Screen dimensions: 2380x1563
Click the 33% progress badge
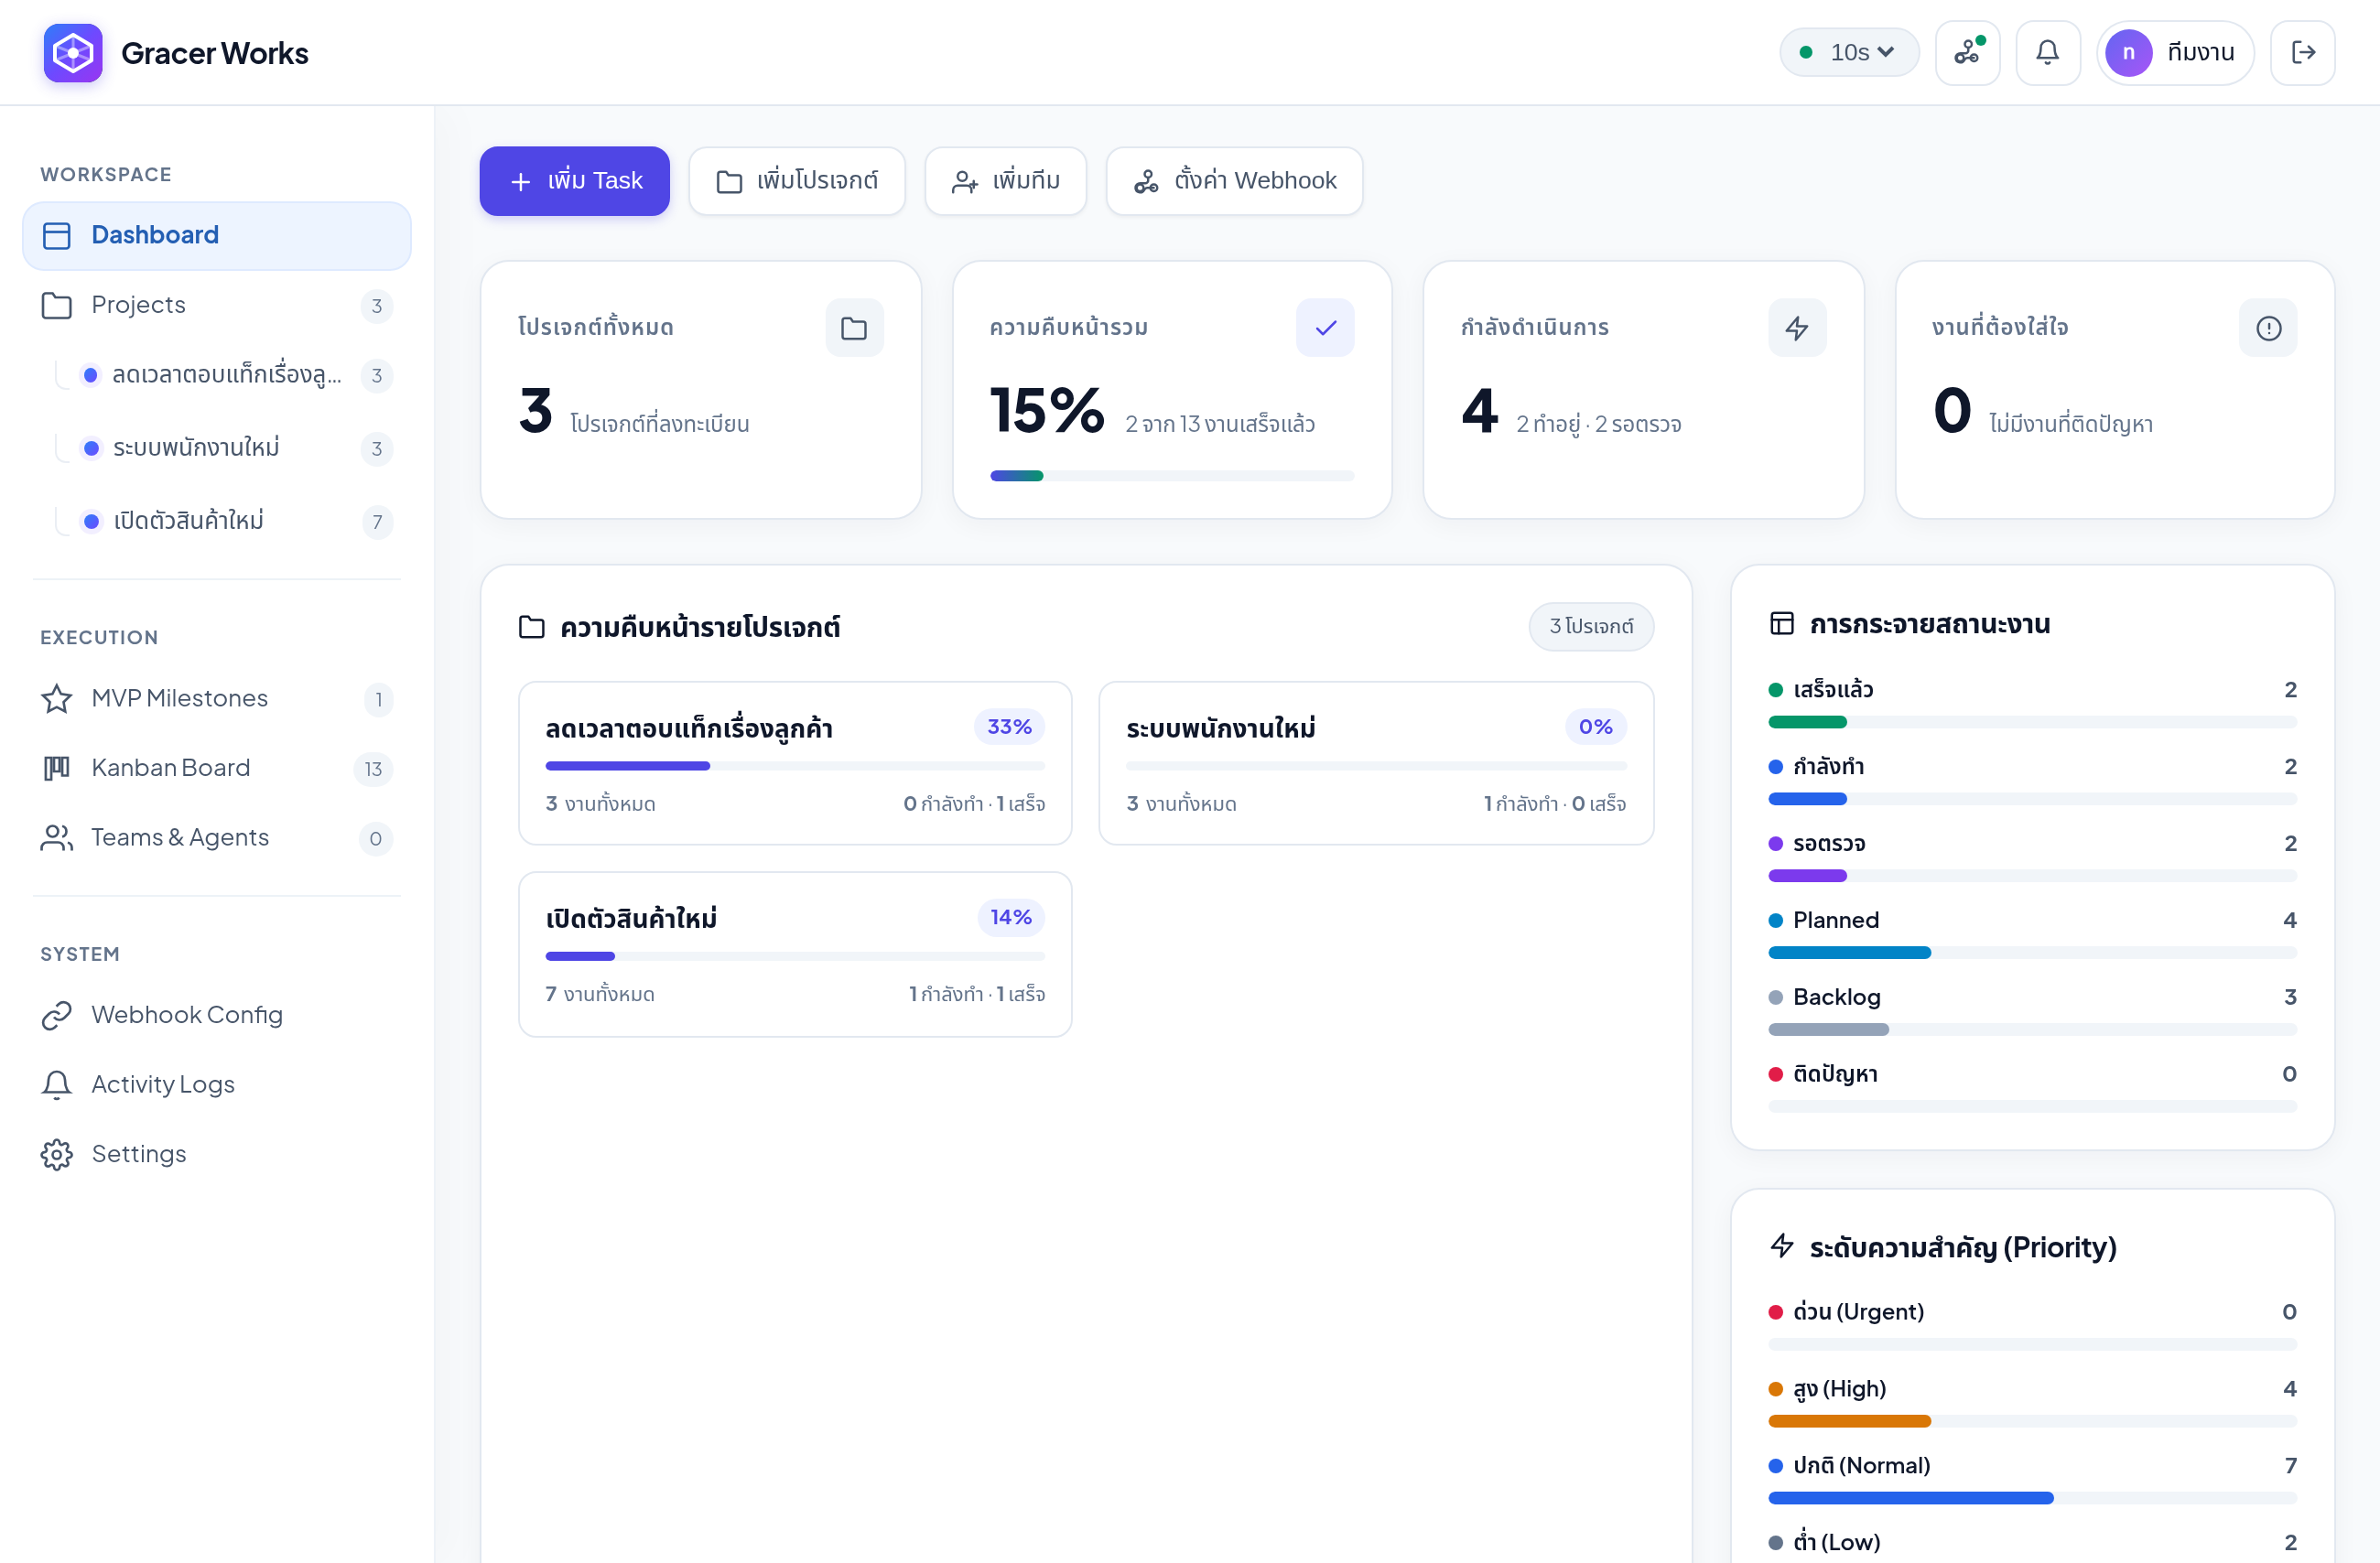[1009, 727]
